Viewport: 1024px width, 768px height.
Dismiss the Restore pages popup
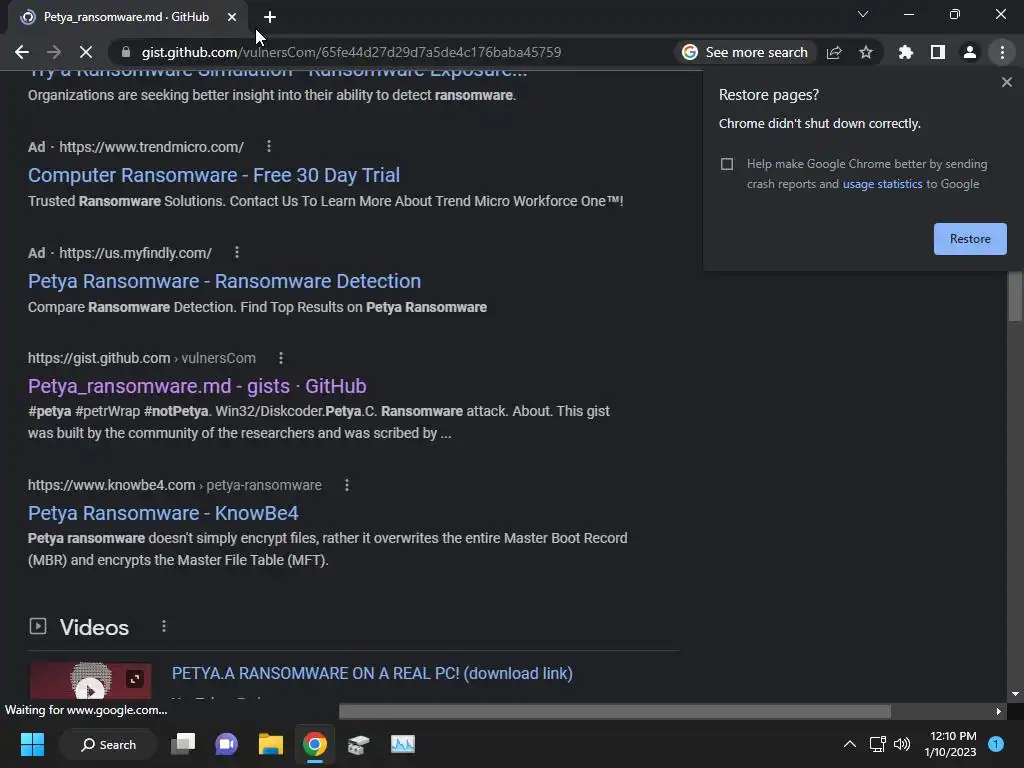(x=1006, y=82)
